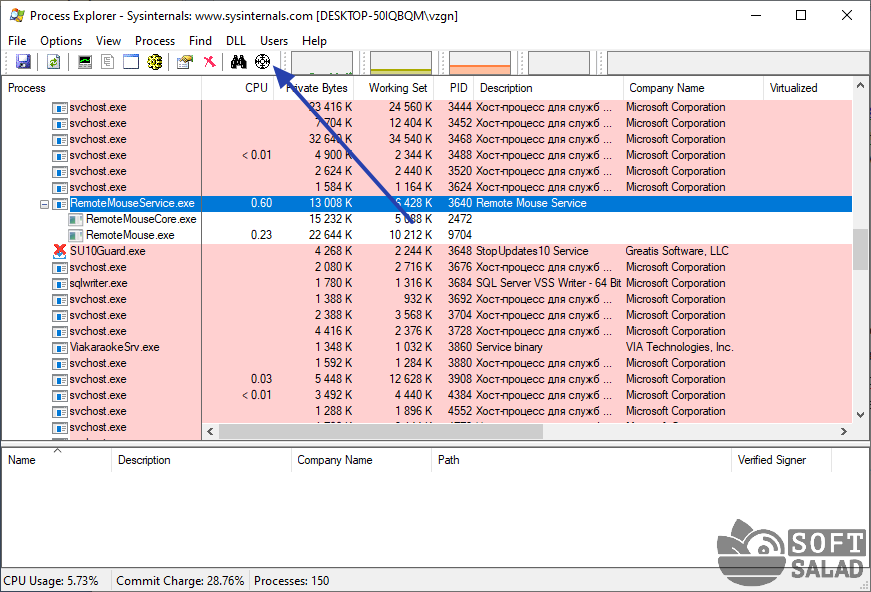Toggle the lower pane toolbar icon

point(131,62)
